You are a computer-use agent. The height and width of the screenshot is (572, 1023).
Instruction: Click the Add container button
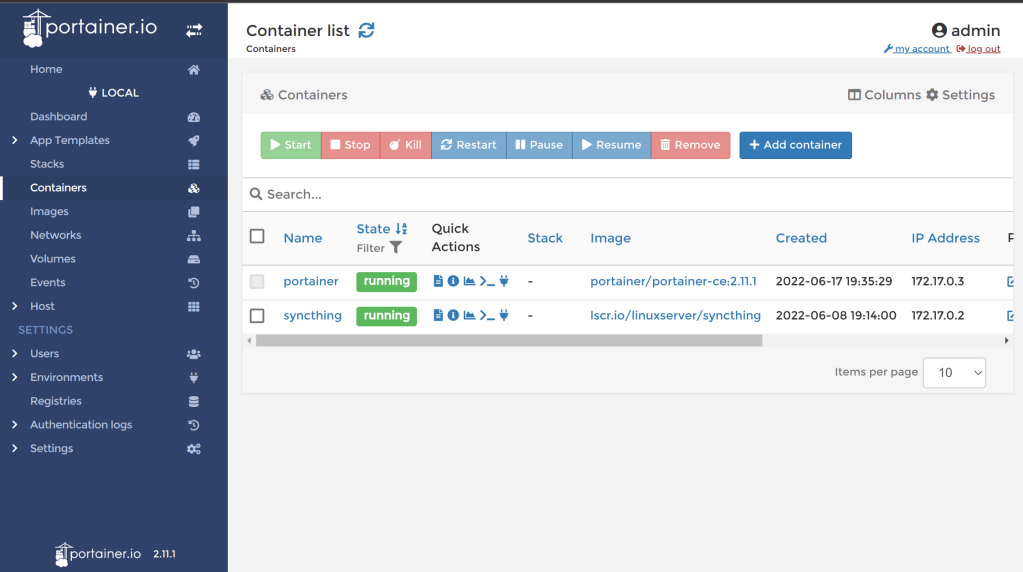(795, 145)
